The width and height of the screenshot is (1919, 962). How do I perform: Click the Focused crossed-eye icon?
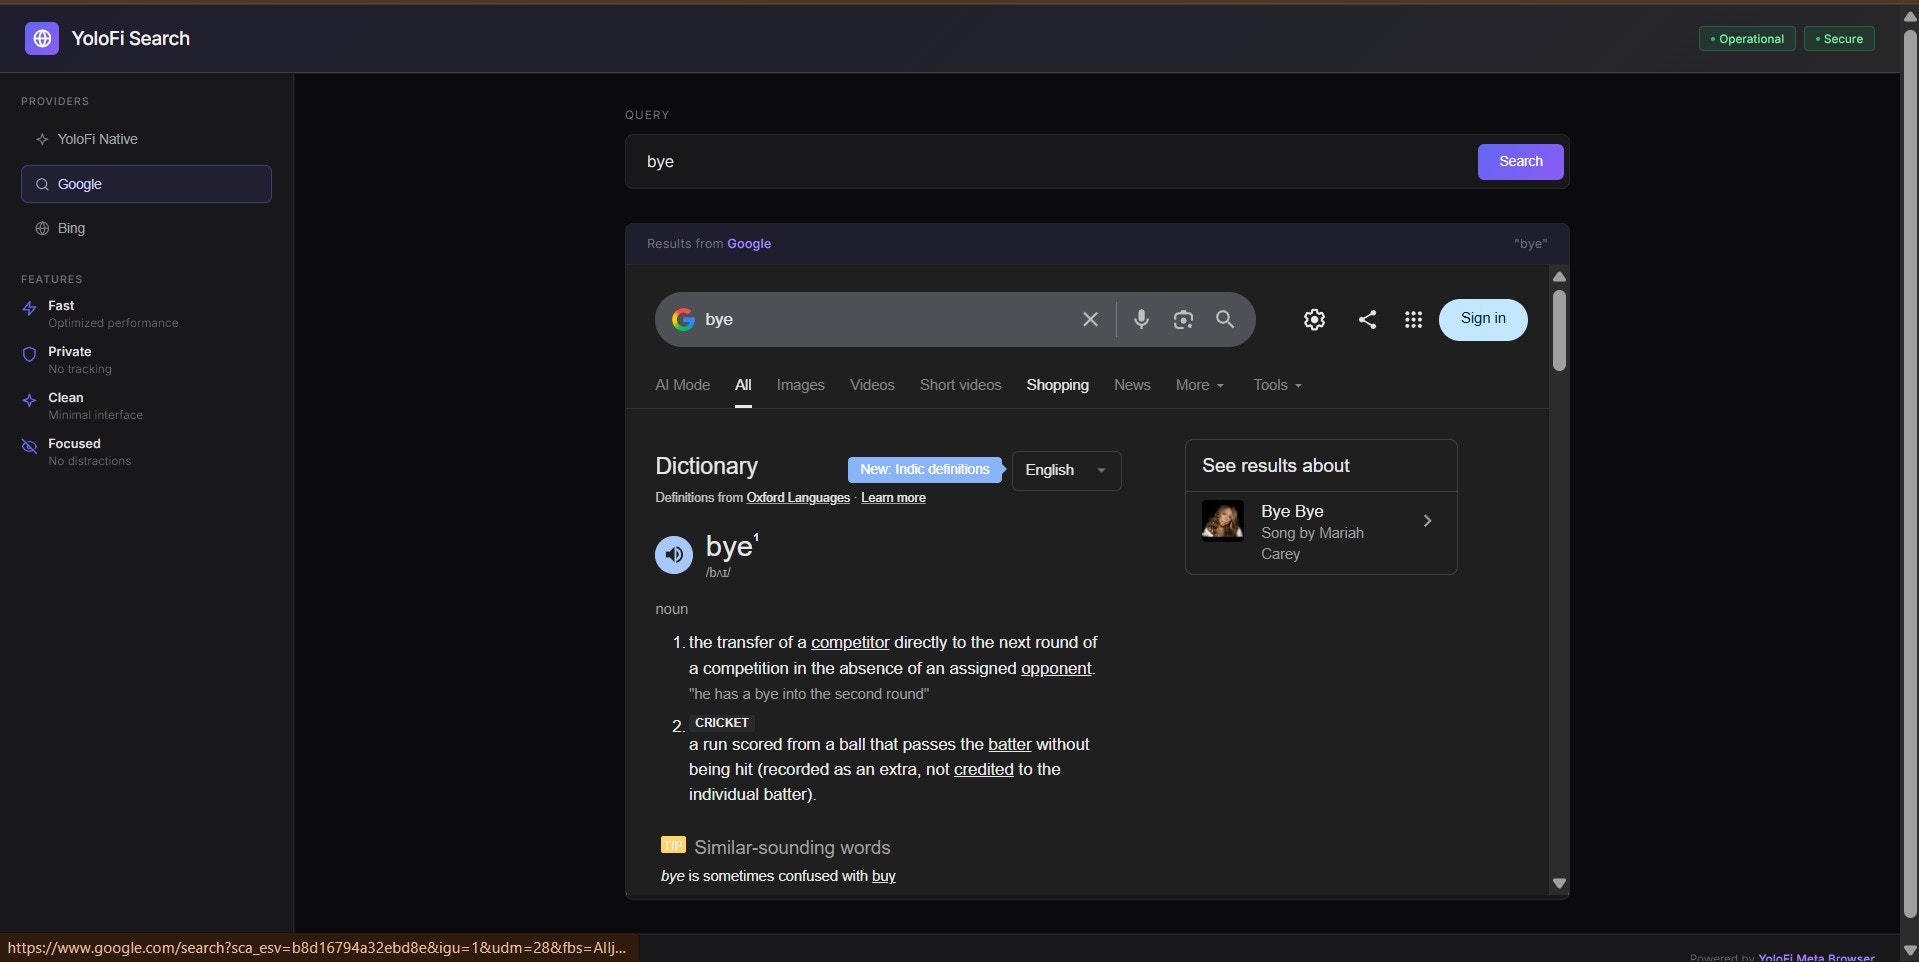pyautogui.click(x=29, y=446)
